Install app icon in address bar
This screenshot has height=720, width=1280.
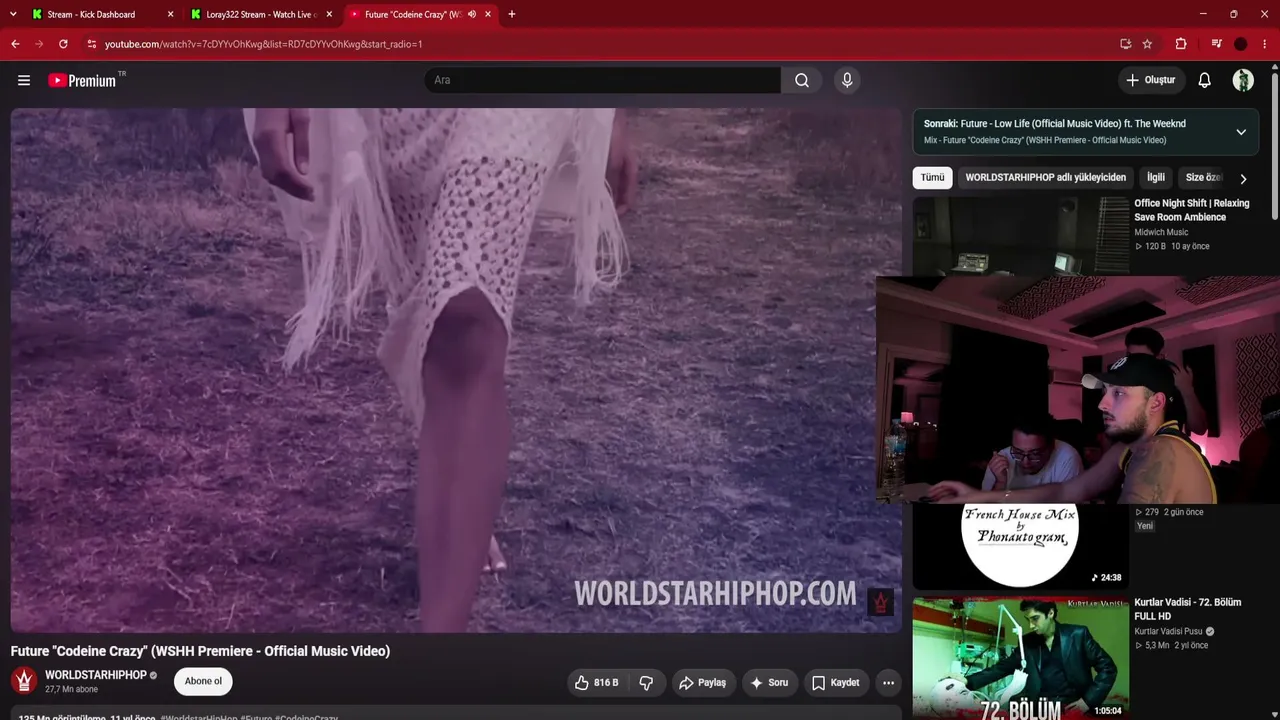pos(1126,44)
